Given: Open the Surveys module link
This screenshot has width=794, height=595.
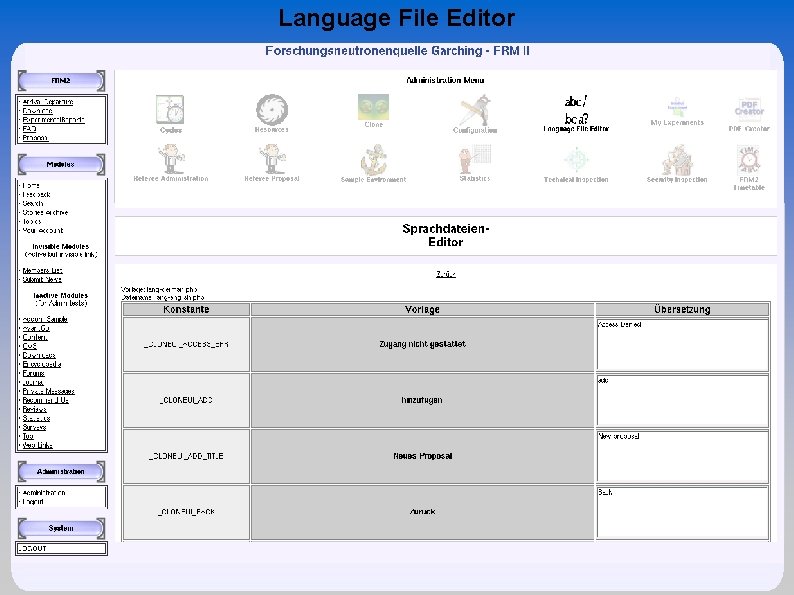Looking at the screenshot, I should pos(34,427).
